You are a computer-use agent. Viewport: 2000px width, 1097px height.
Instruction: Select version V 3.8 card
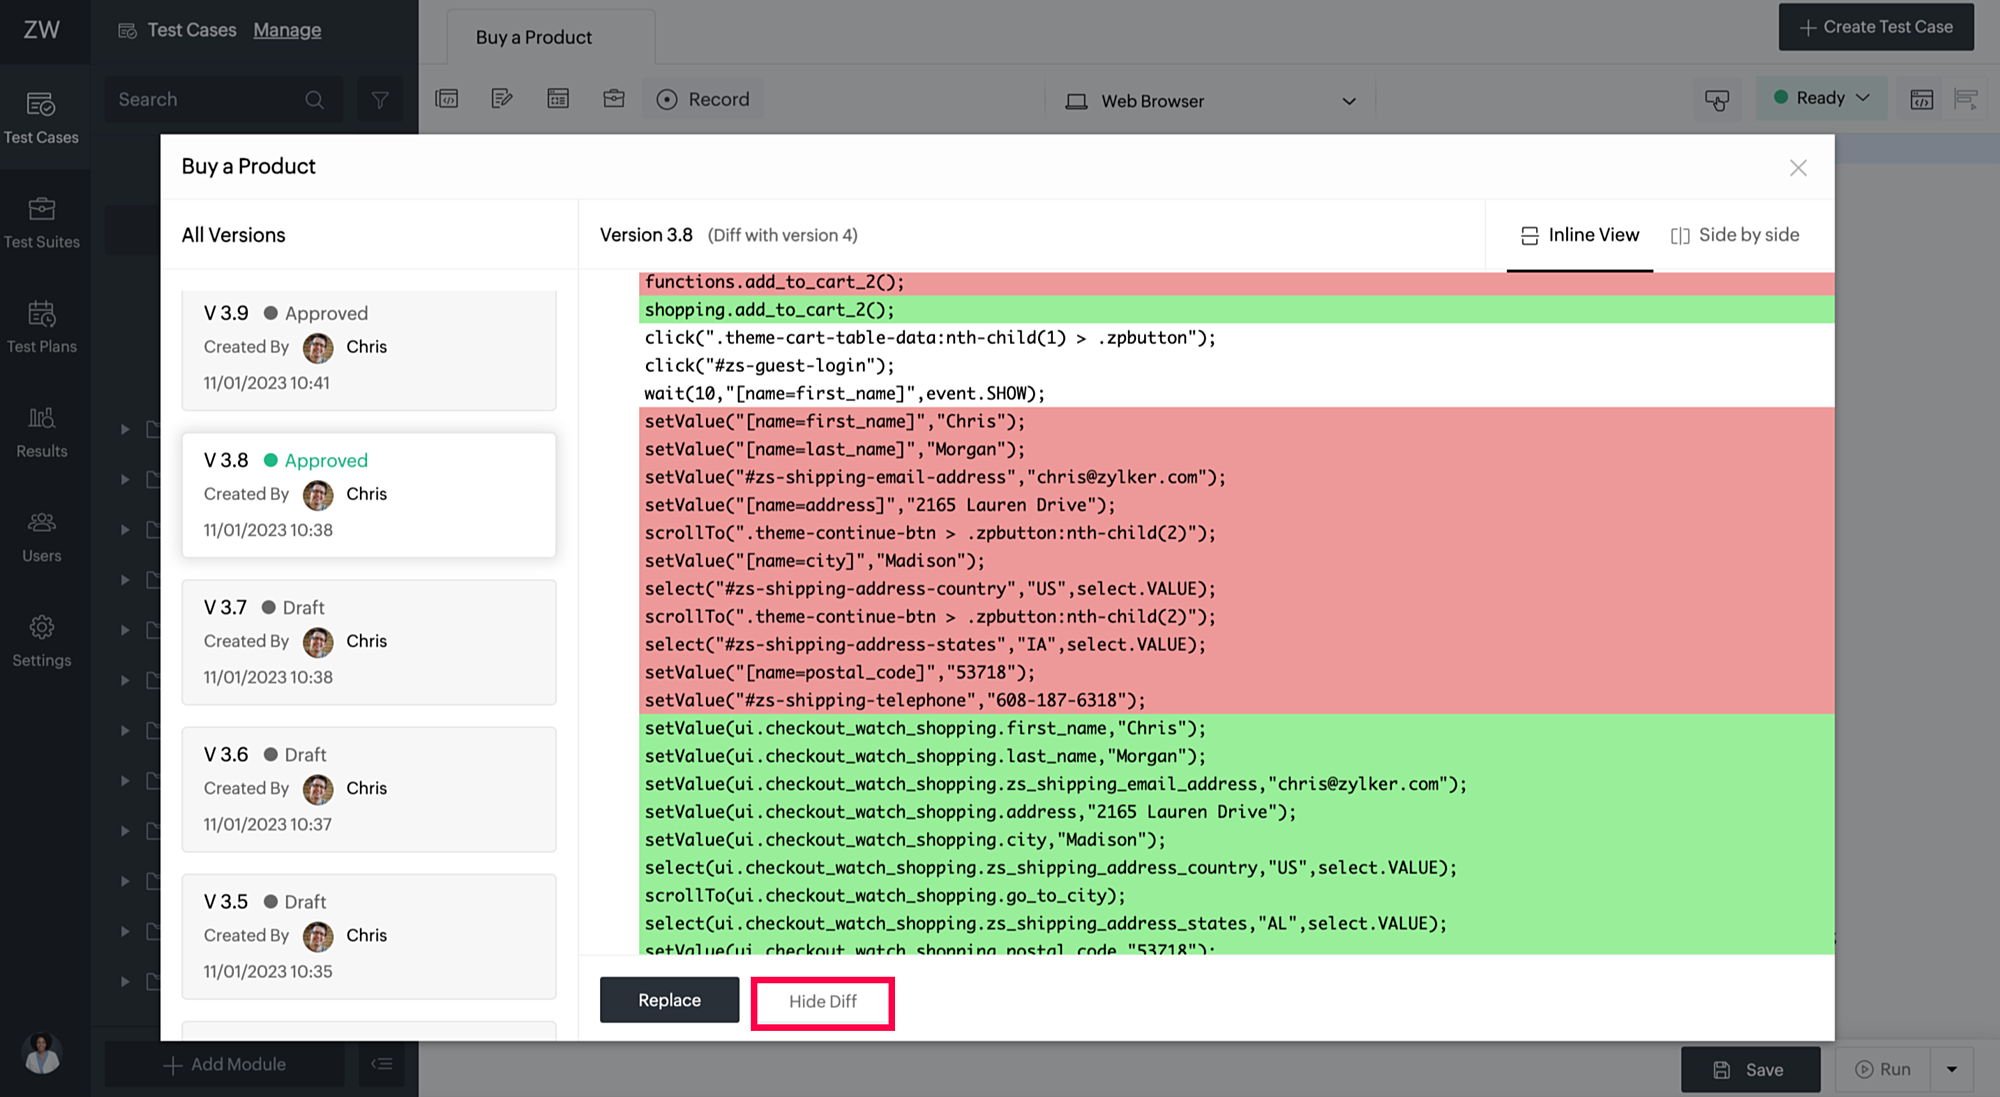pyautogui.click(x=369, y=495)
